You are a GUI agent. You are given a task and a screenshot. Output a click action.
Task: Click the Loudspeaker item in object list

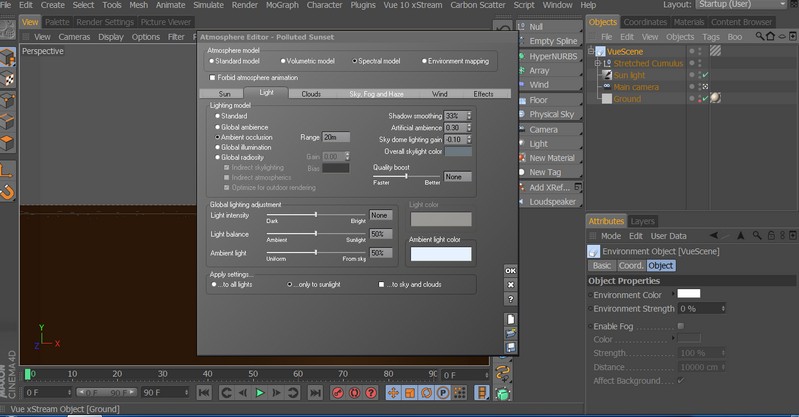coord(550,201)
